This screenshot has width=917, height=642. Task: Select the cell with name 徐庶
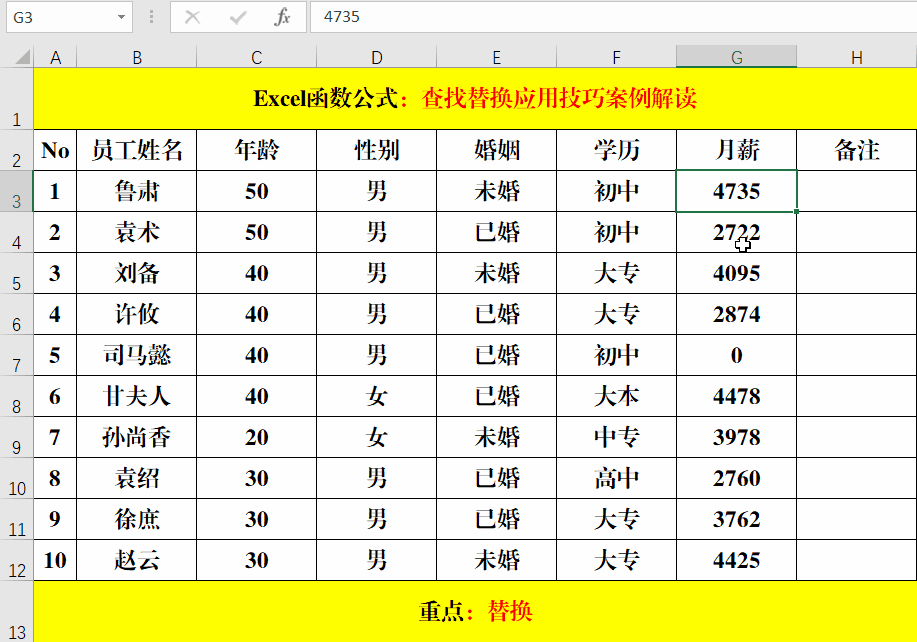[137, 519]
